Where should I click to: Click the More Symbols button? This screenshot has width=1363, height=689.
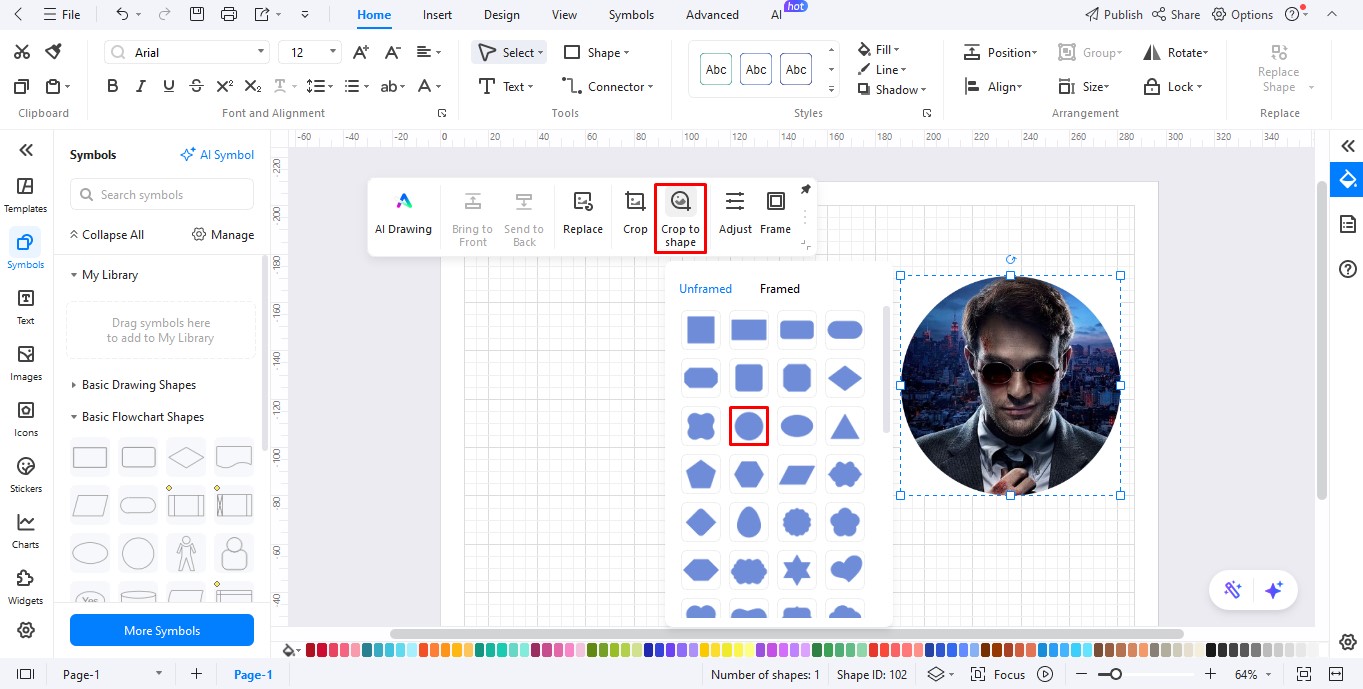[162, 631]
